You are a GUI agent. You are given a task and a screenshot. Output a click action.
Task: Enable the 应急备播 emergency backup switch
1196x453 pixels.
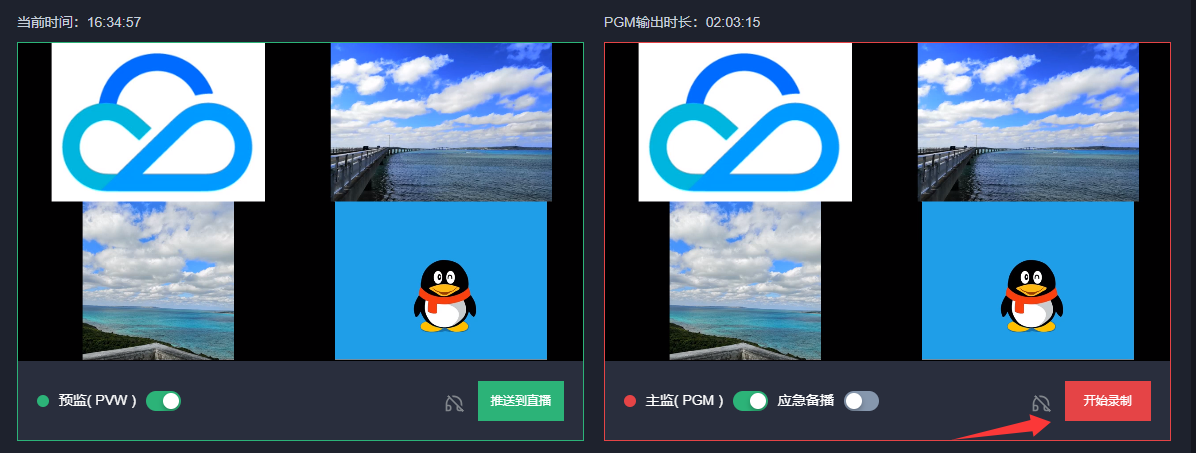click(x=861, y=400)
